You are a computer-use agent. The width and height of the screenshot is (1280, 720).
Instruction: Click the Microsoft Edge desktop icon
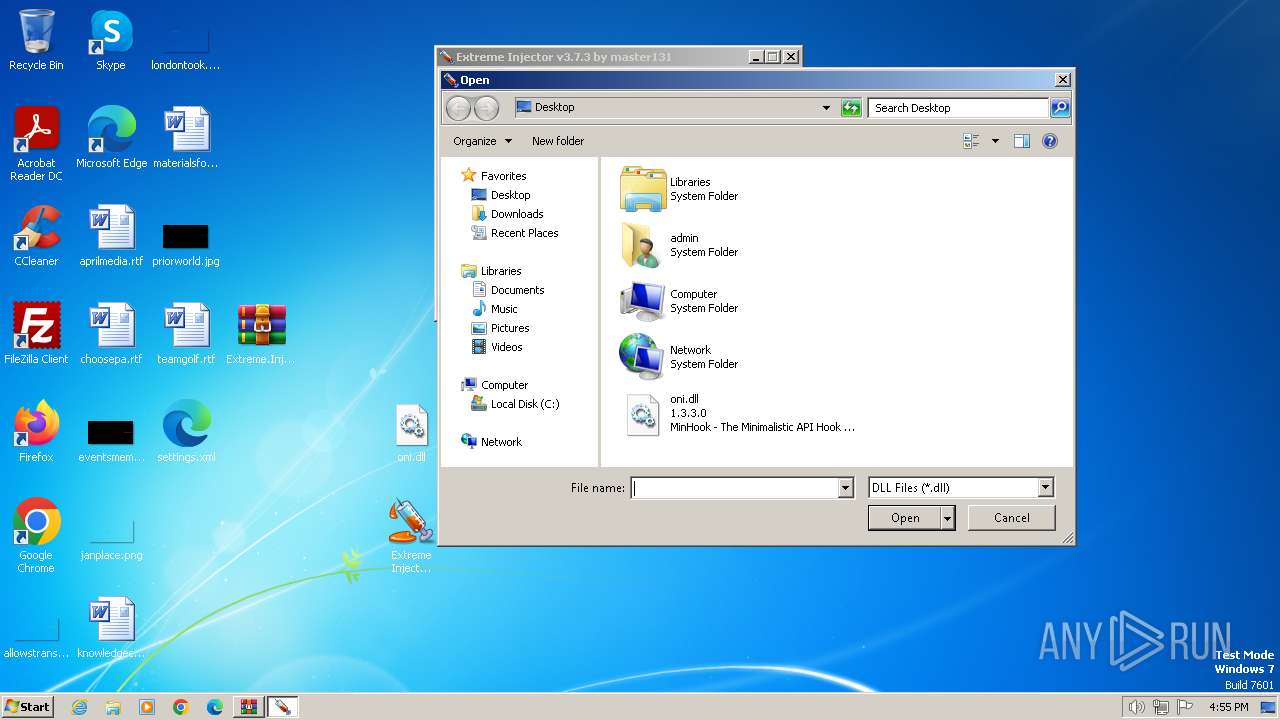111,138
